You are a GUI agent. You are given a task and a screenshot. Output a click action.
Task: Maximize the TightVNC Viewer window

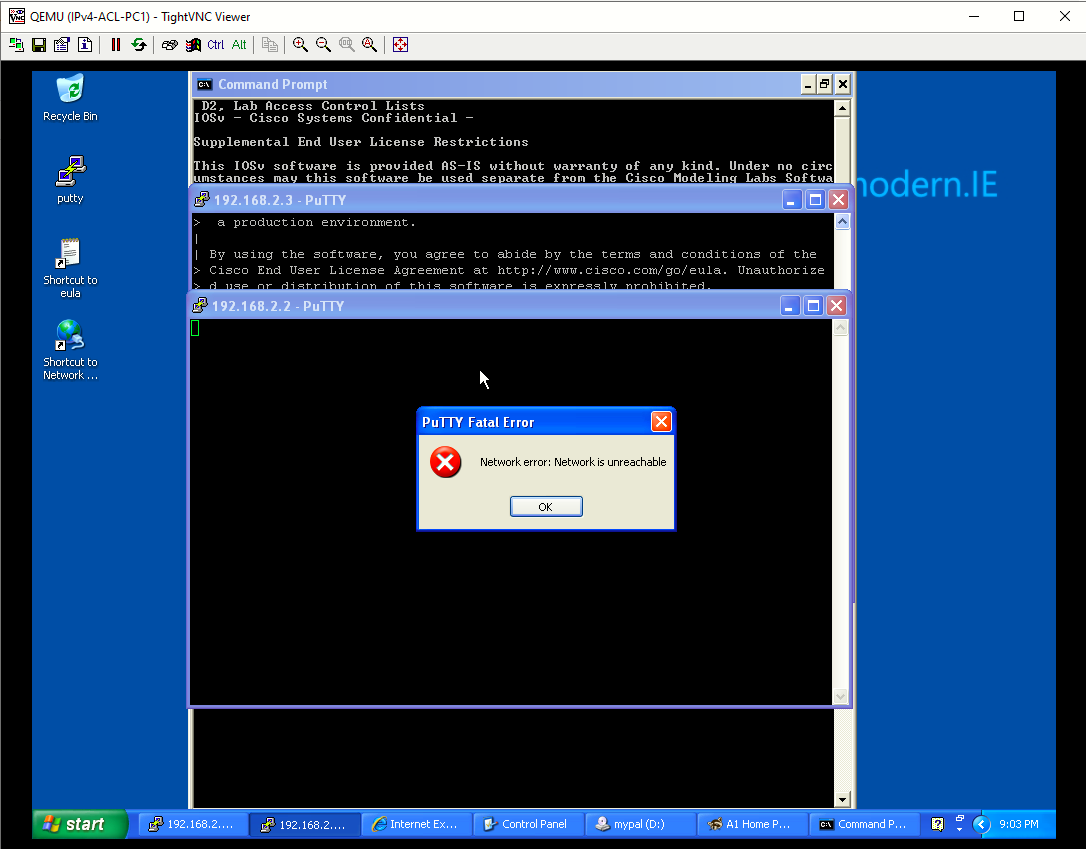(x=1019, y=16)
